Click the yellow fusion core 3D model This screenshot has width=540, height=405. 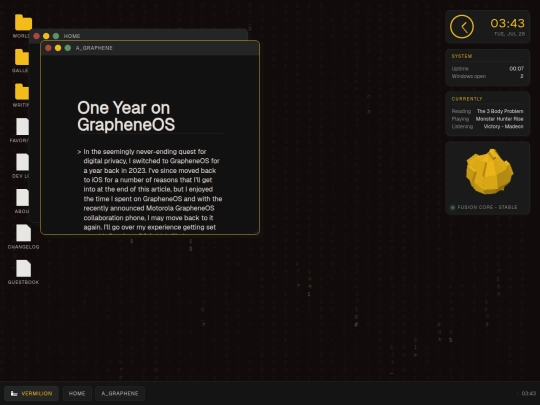coord(489,172)
